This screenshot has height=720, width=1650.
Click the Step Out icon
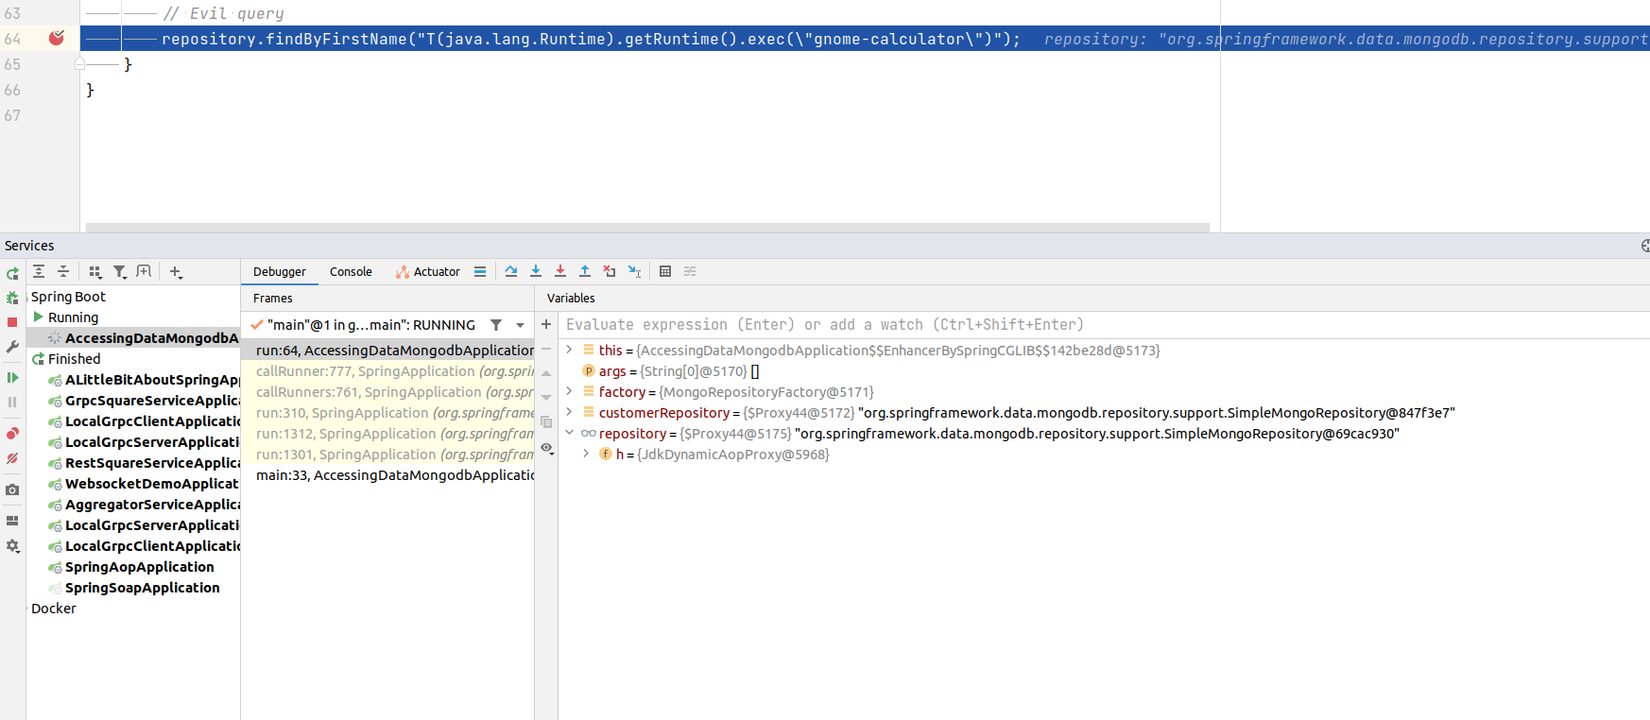[x=585, y=272]
